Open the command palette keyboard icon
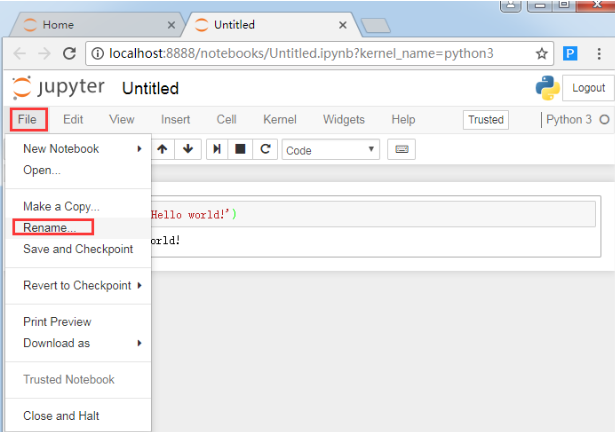This screenshot has height=432, width=615. 402,149
